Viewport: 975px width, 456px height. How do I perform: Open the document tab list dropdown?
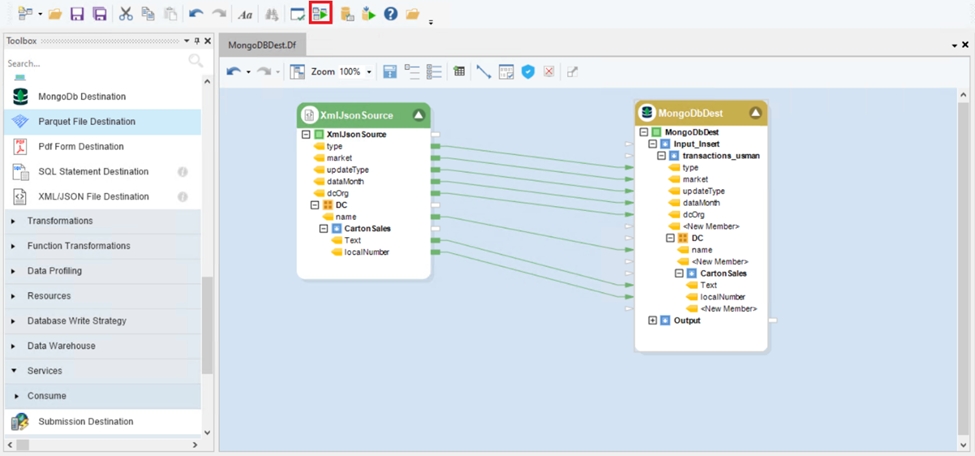955,45
